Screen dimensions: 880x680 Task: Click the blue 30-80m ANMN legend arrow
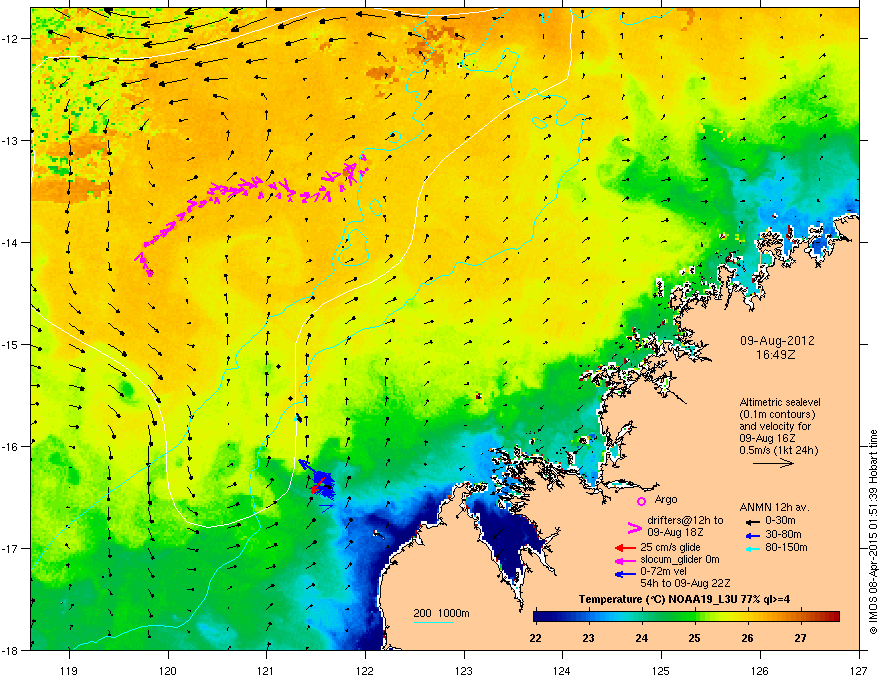tap(753, 536)
